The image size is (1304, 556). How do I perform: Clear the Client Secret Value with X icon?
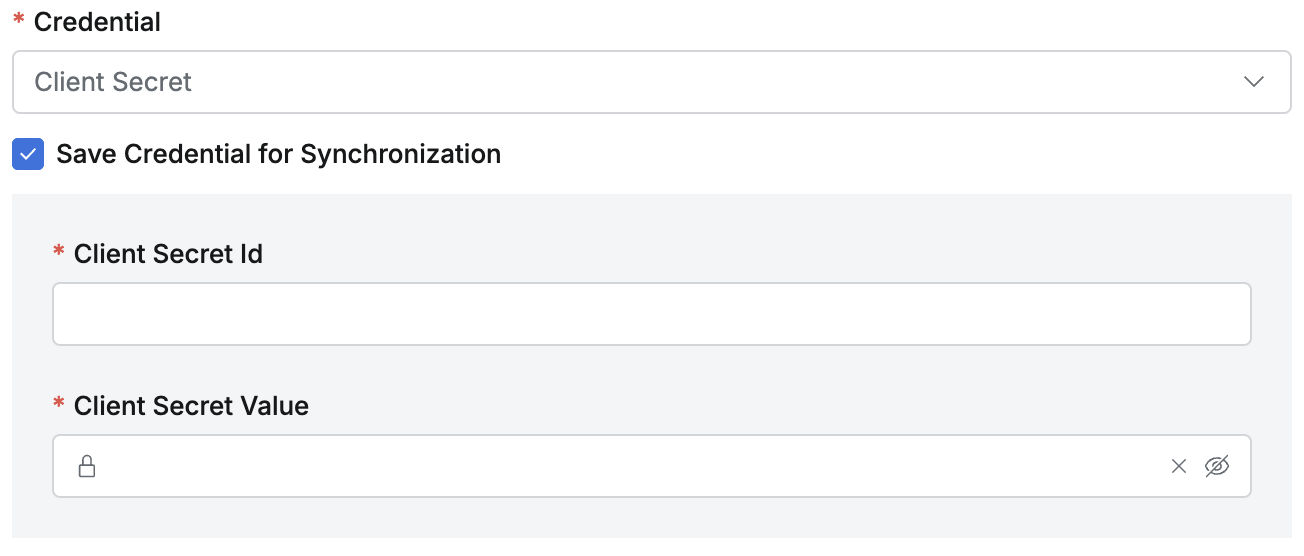(x=1179, y=466)
